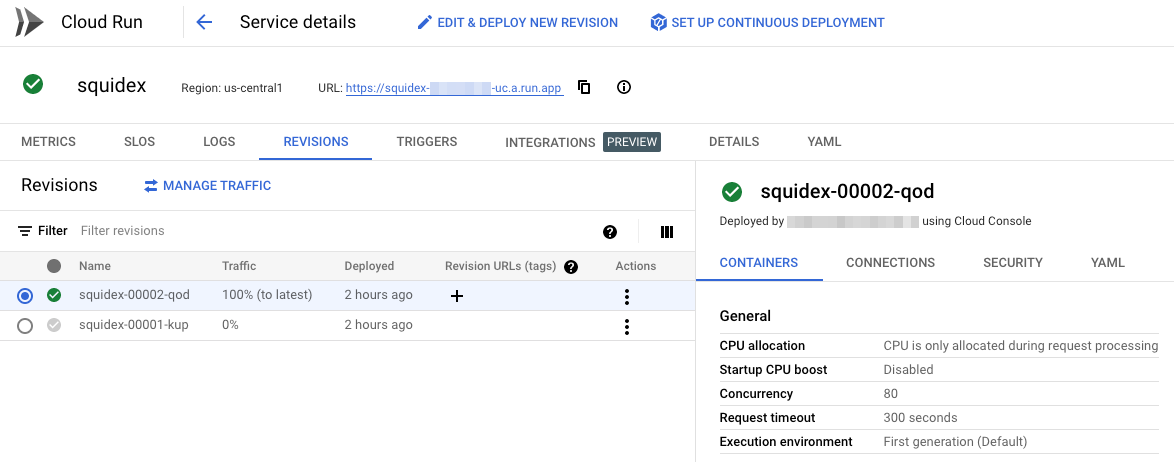Click status column header circle icon
The height and width of the screenshot is (462, 1174).
pyautogui.click(x=54, y=266)
